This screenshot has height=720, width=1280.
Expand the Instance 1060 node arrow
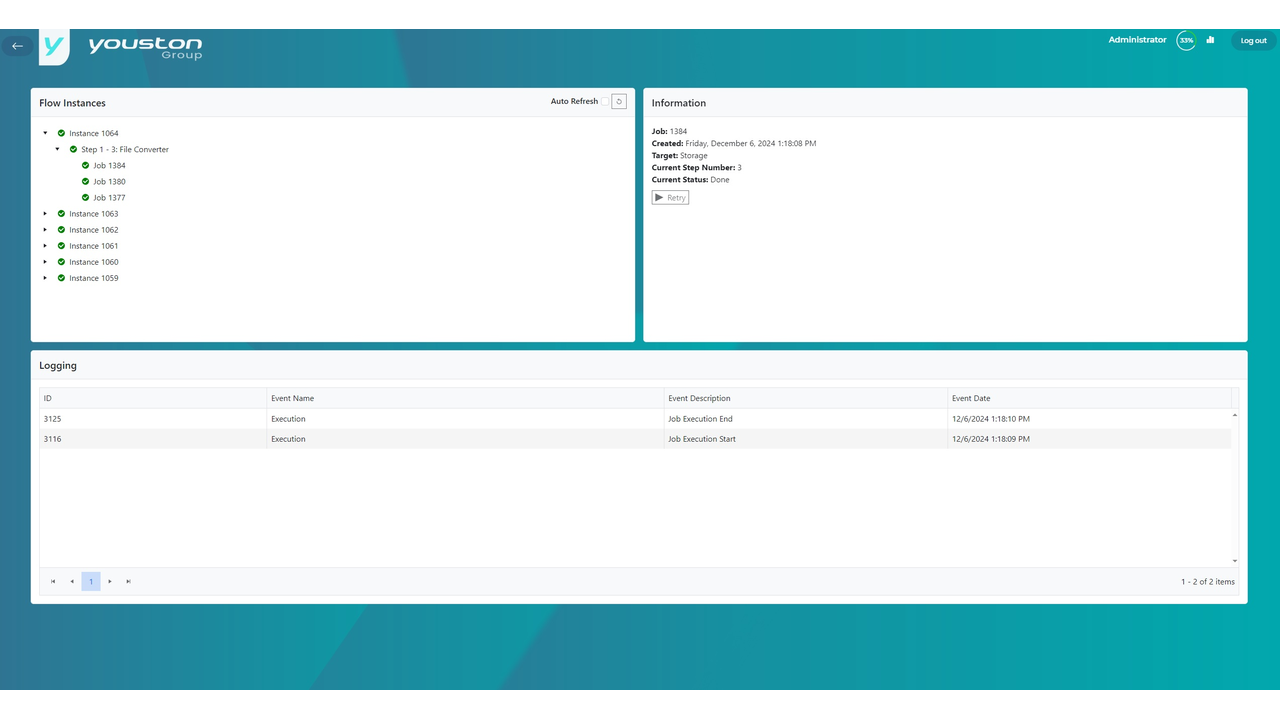point(45,261)
